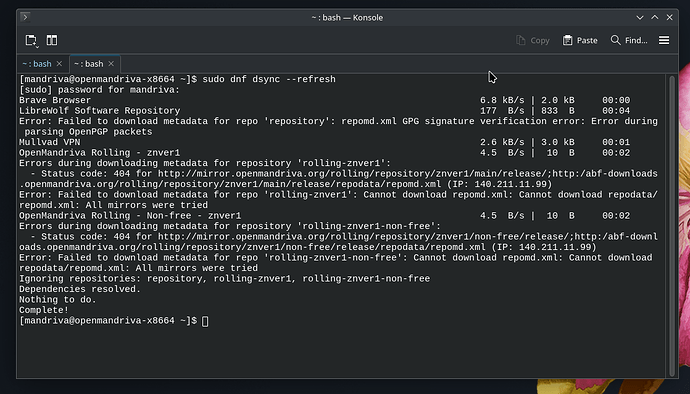This screenshot has width=690, height=394.
Task: Click the 'Mullvad VPN' line
Action: [x=50, y=142]
